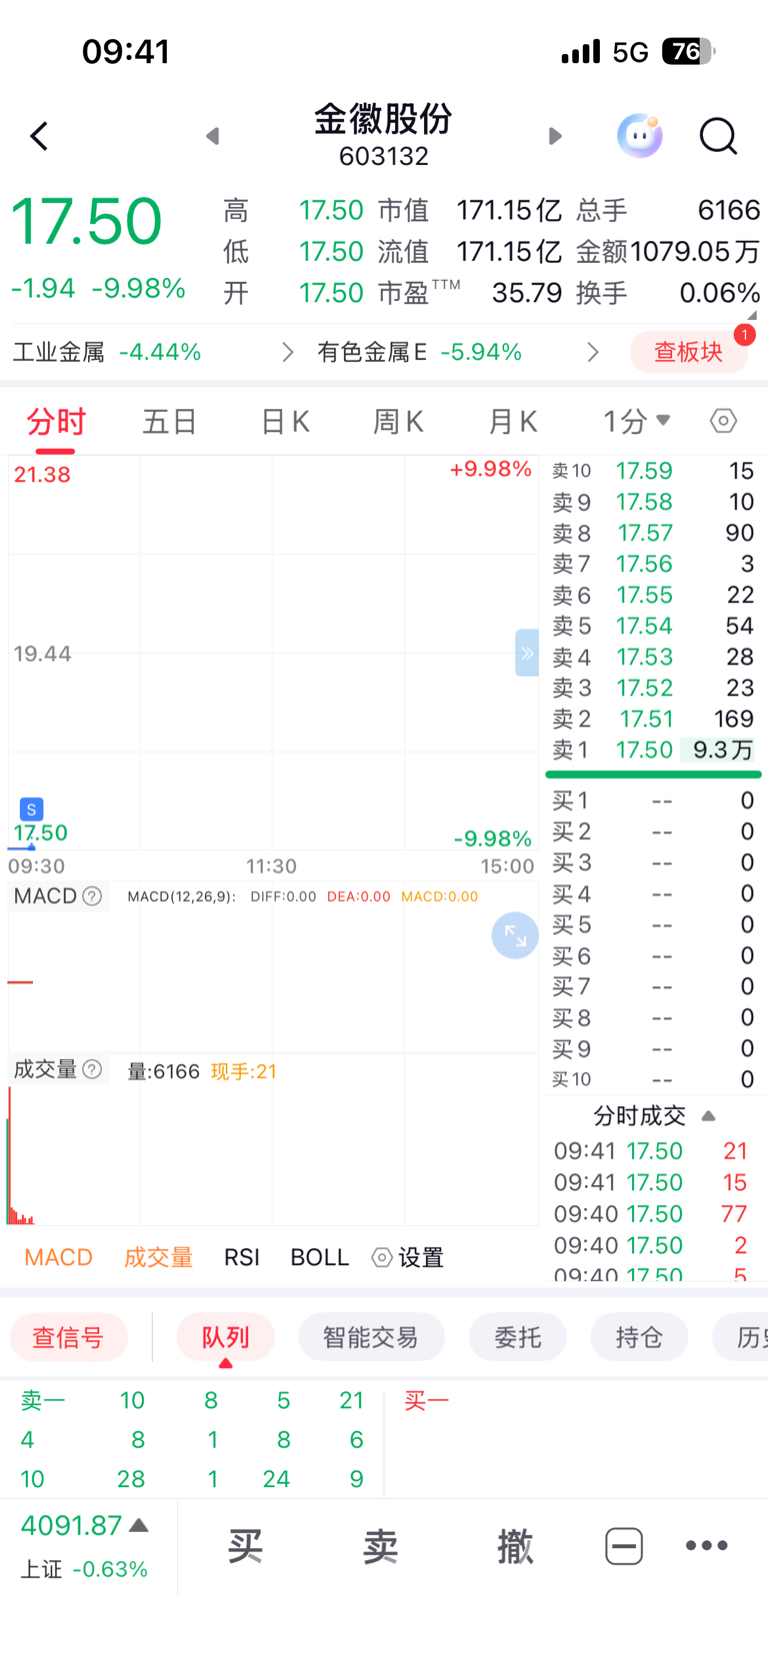Expand quote details corner triangle
The height and width of the screenshot is (1663, 768).
point(753,315)
